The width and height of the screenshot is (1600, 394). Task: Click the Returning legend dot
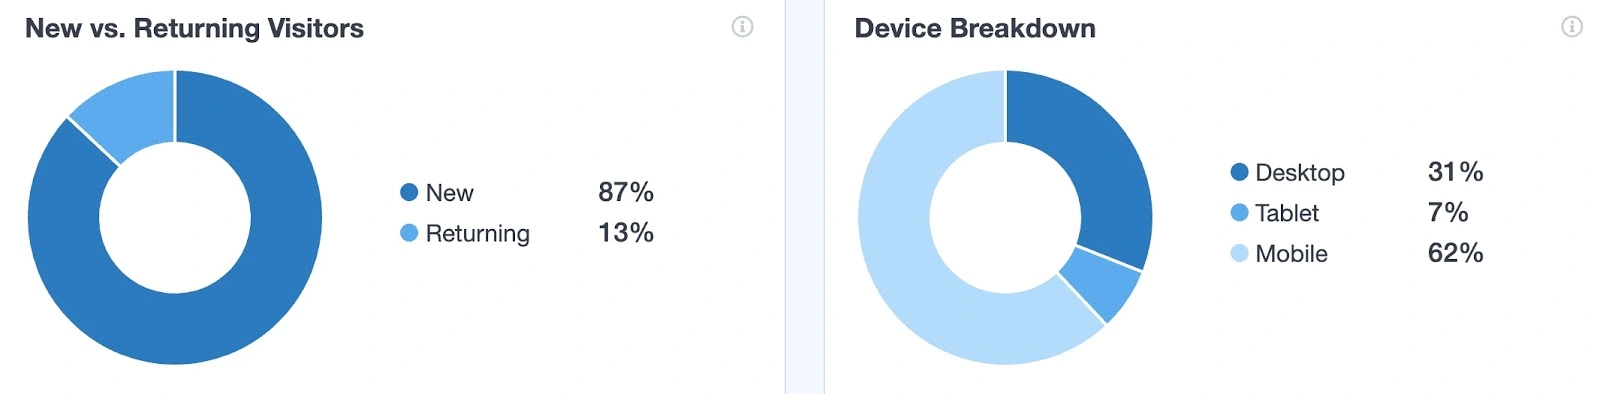409,233
